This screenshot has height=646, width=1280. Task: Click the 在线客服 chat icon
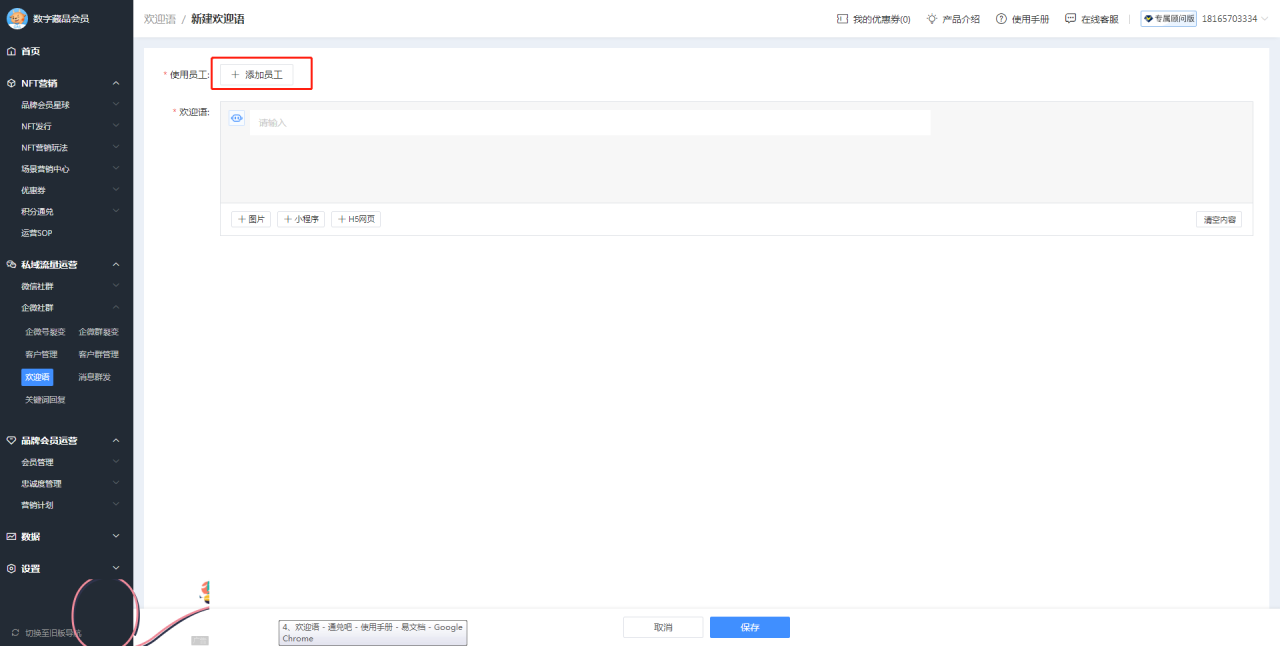coord(1070,18)
